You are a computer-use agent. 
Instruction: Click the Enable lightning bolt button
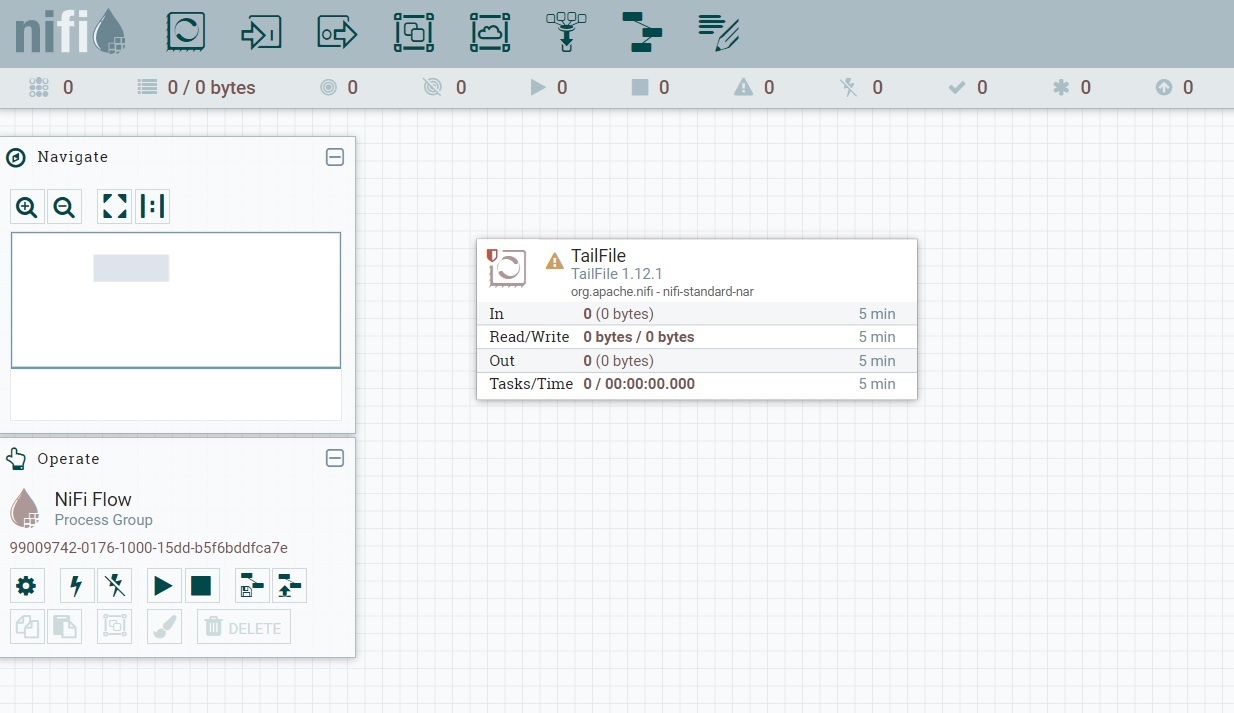[x=77, y=586]
